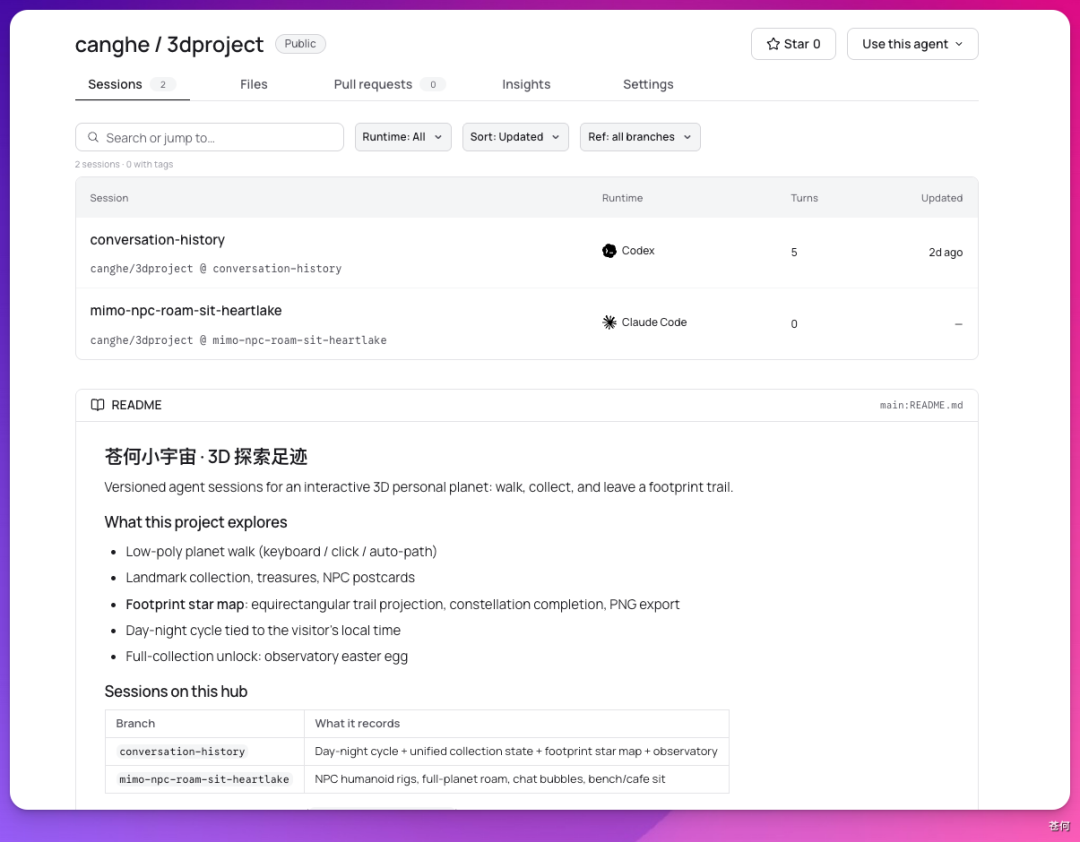The image size is (1080, 842).
Task: Open the Insights tab
Action: (x=526, y=84)
